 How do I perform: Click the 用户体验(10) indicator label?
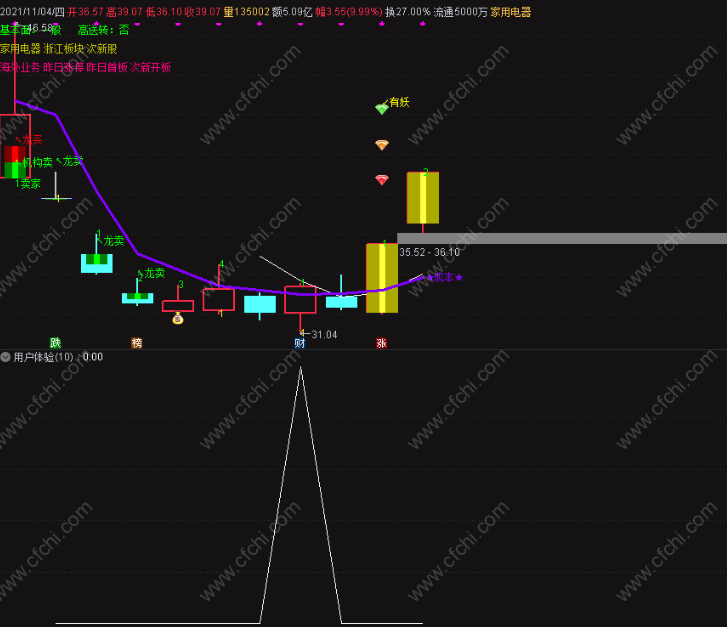coord(43,357)
